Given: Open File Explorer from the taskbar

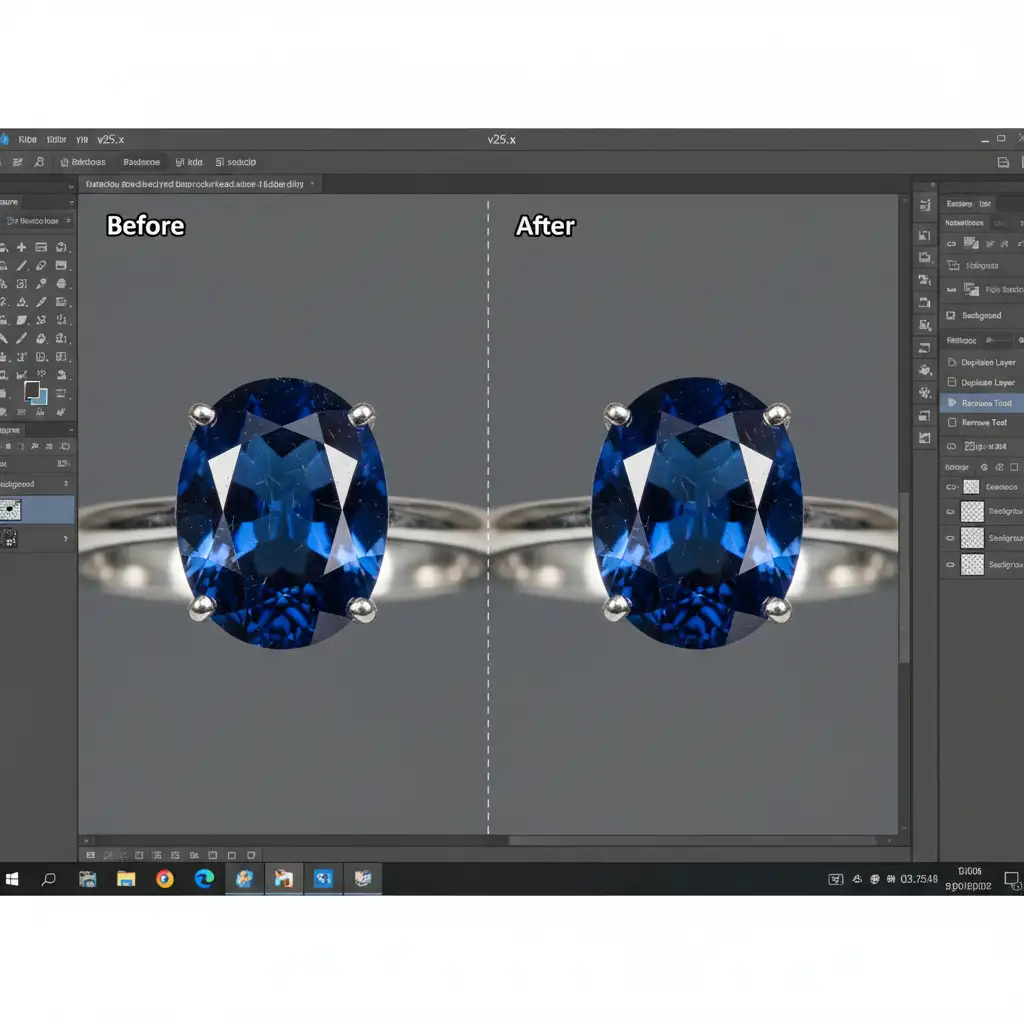Looking at the screenshot, I should point(126,879).
